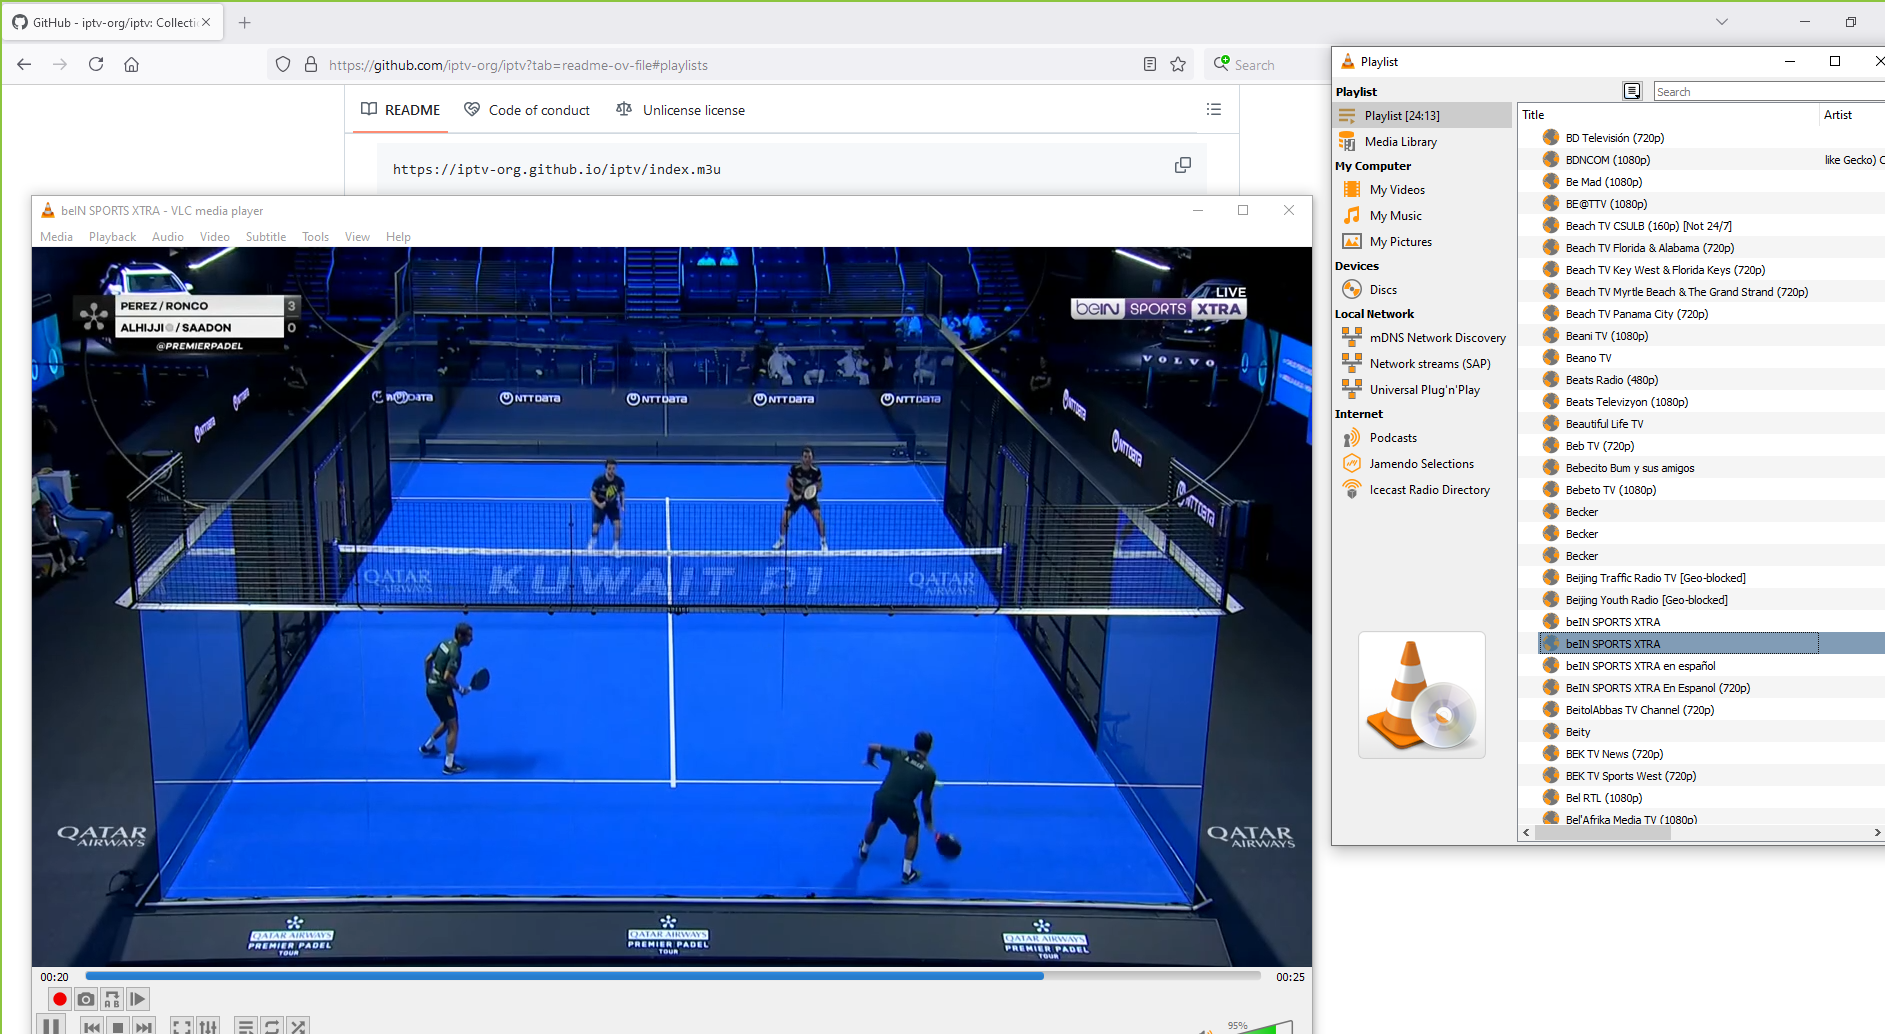
Task: Open the View menu in VLC
Action: [x=357, y=237]
